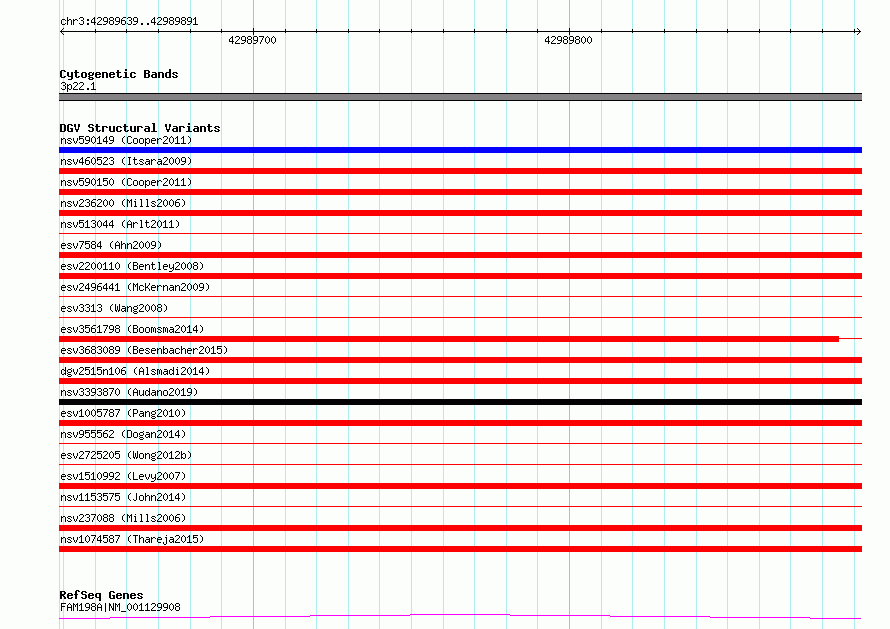The image size is (890, 629).
Task: Select the nsv590149 (Cooper2011) label
Action: tap(126, 140)
